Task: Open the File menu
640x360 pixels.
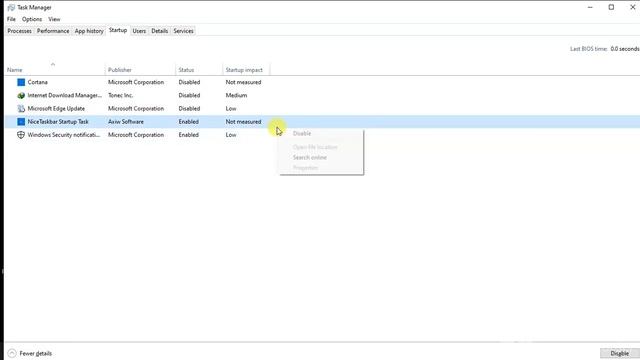Action: pyautogui.click(x=11, y=19)
